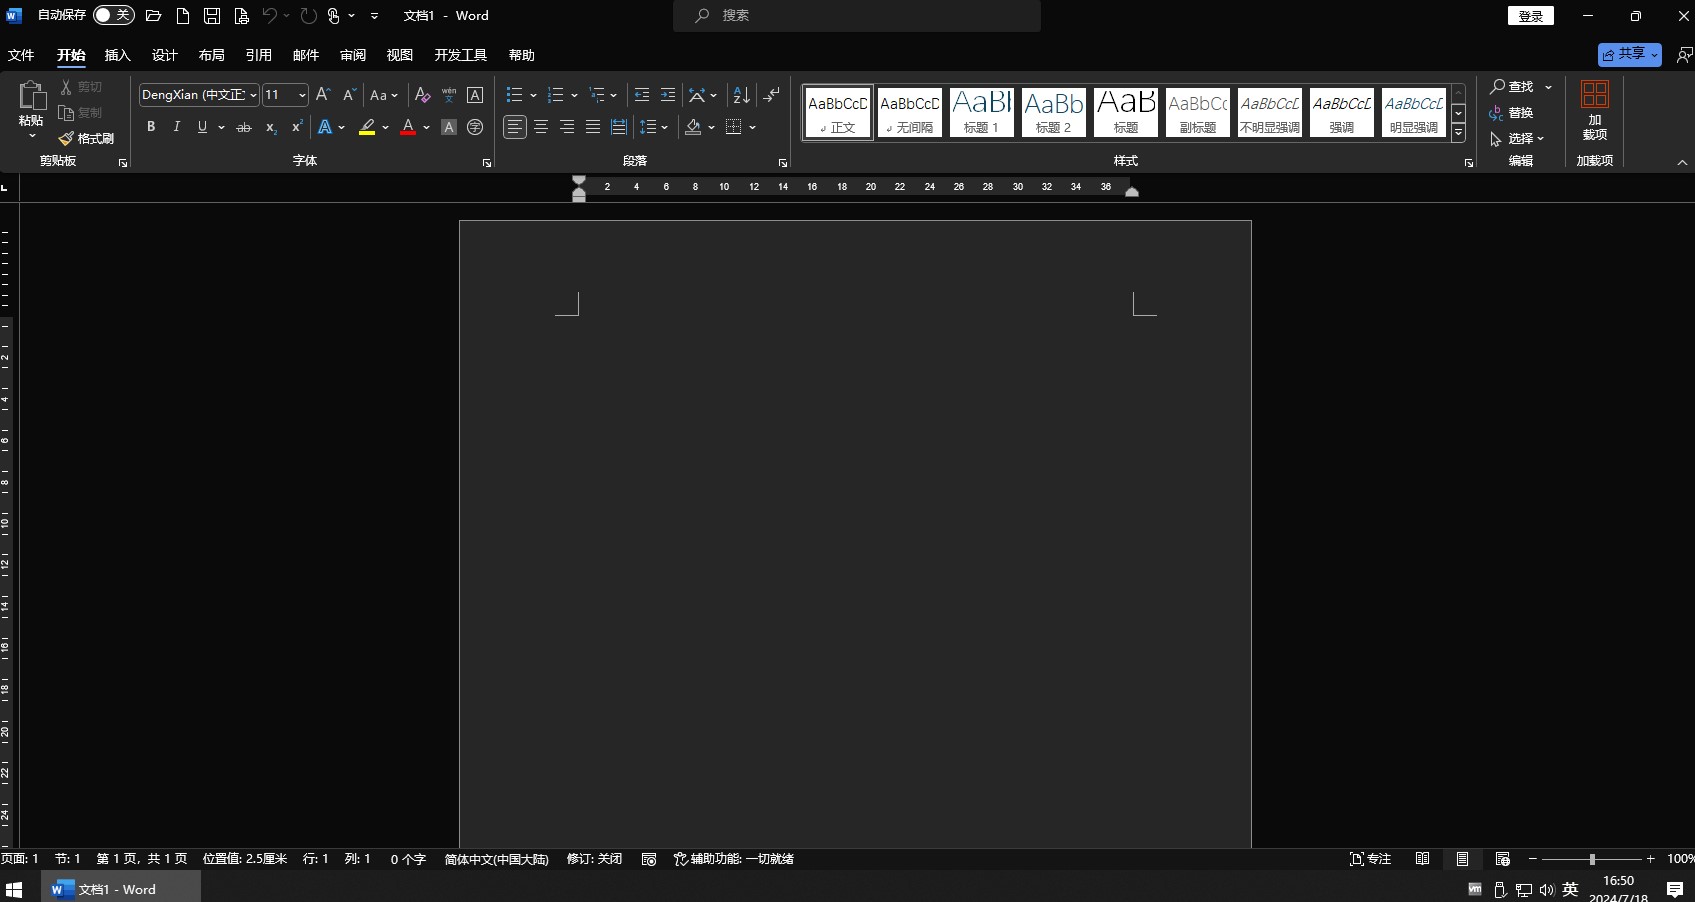Apply the yellow text highlight color

367,127
